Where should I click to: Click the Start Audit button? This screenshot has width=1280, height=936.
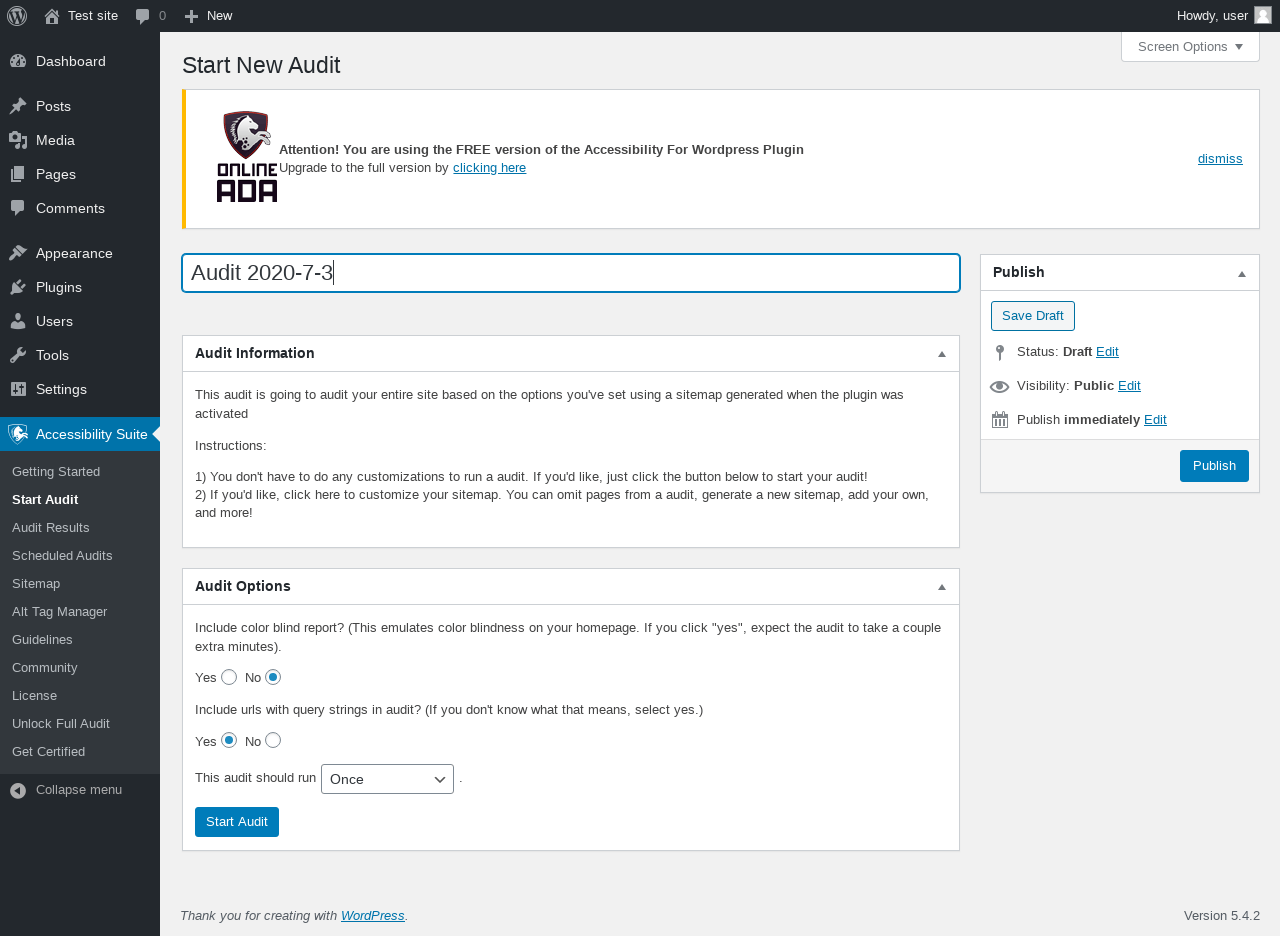237,822
